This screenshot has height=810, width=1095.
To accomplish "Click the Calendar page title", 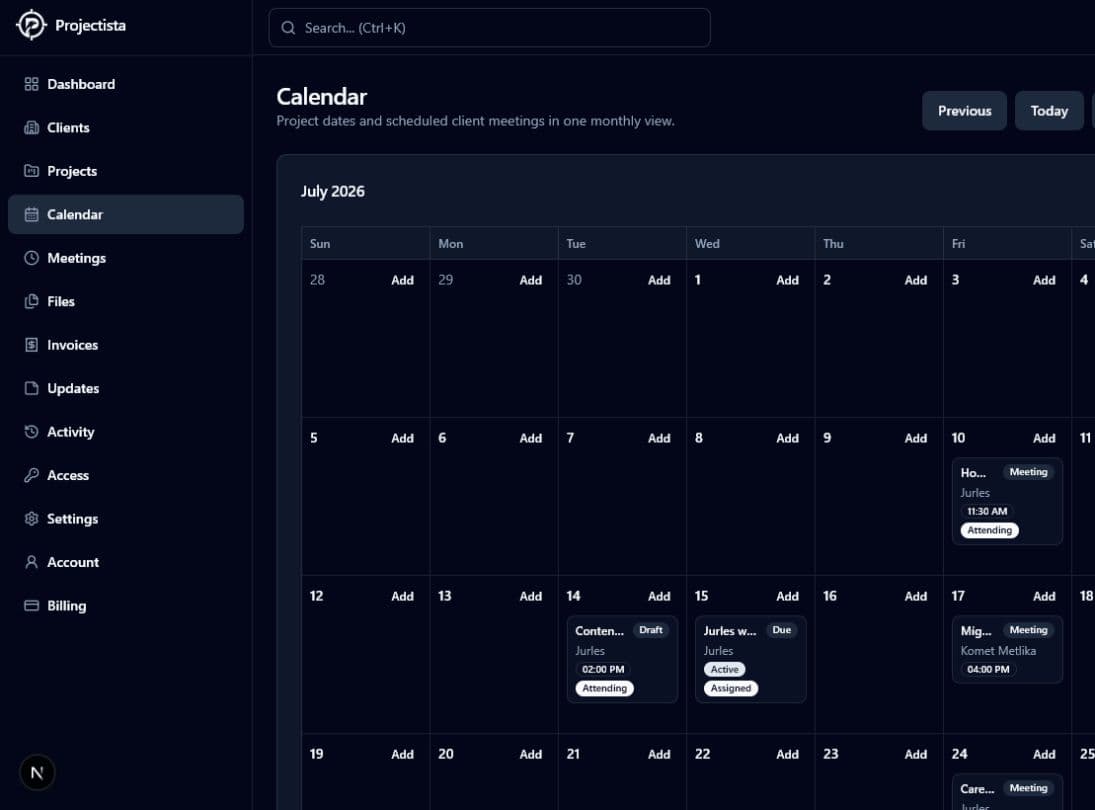I will click(321, 96).
